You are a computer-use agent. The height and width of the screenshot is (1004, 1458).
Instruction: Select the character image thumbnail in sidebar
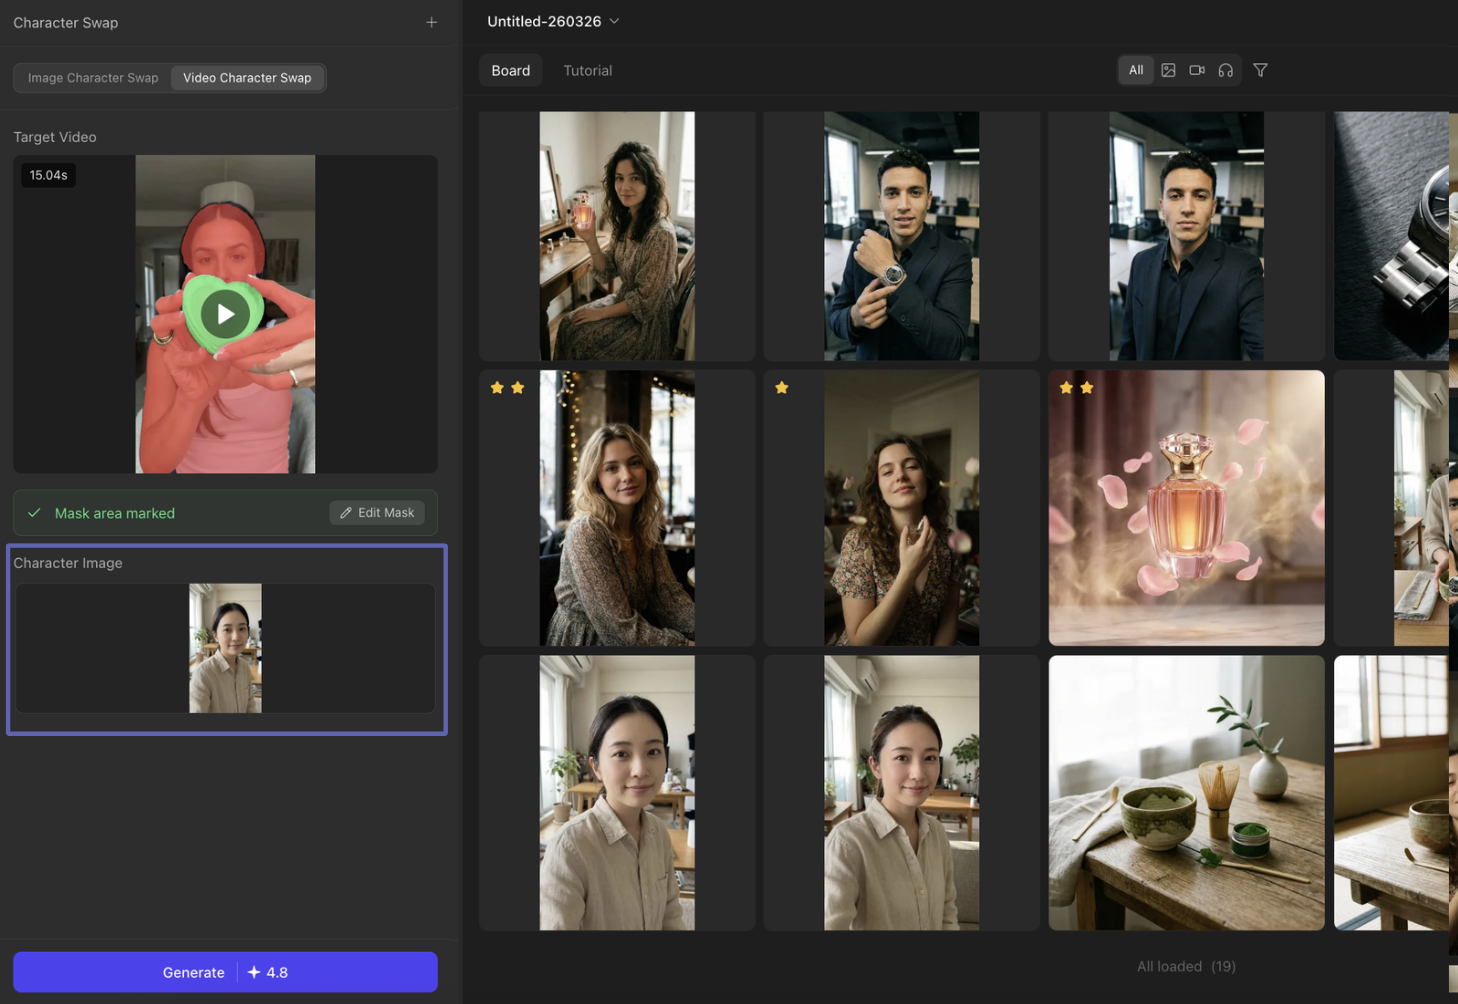click(x=225, y=648)
